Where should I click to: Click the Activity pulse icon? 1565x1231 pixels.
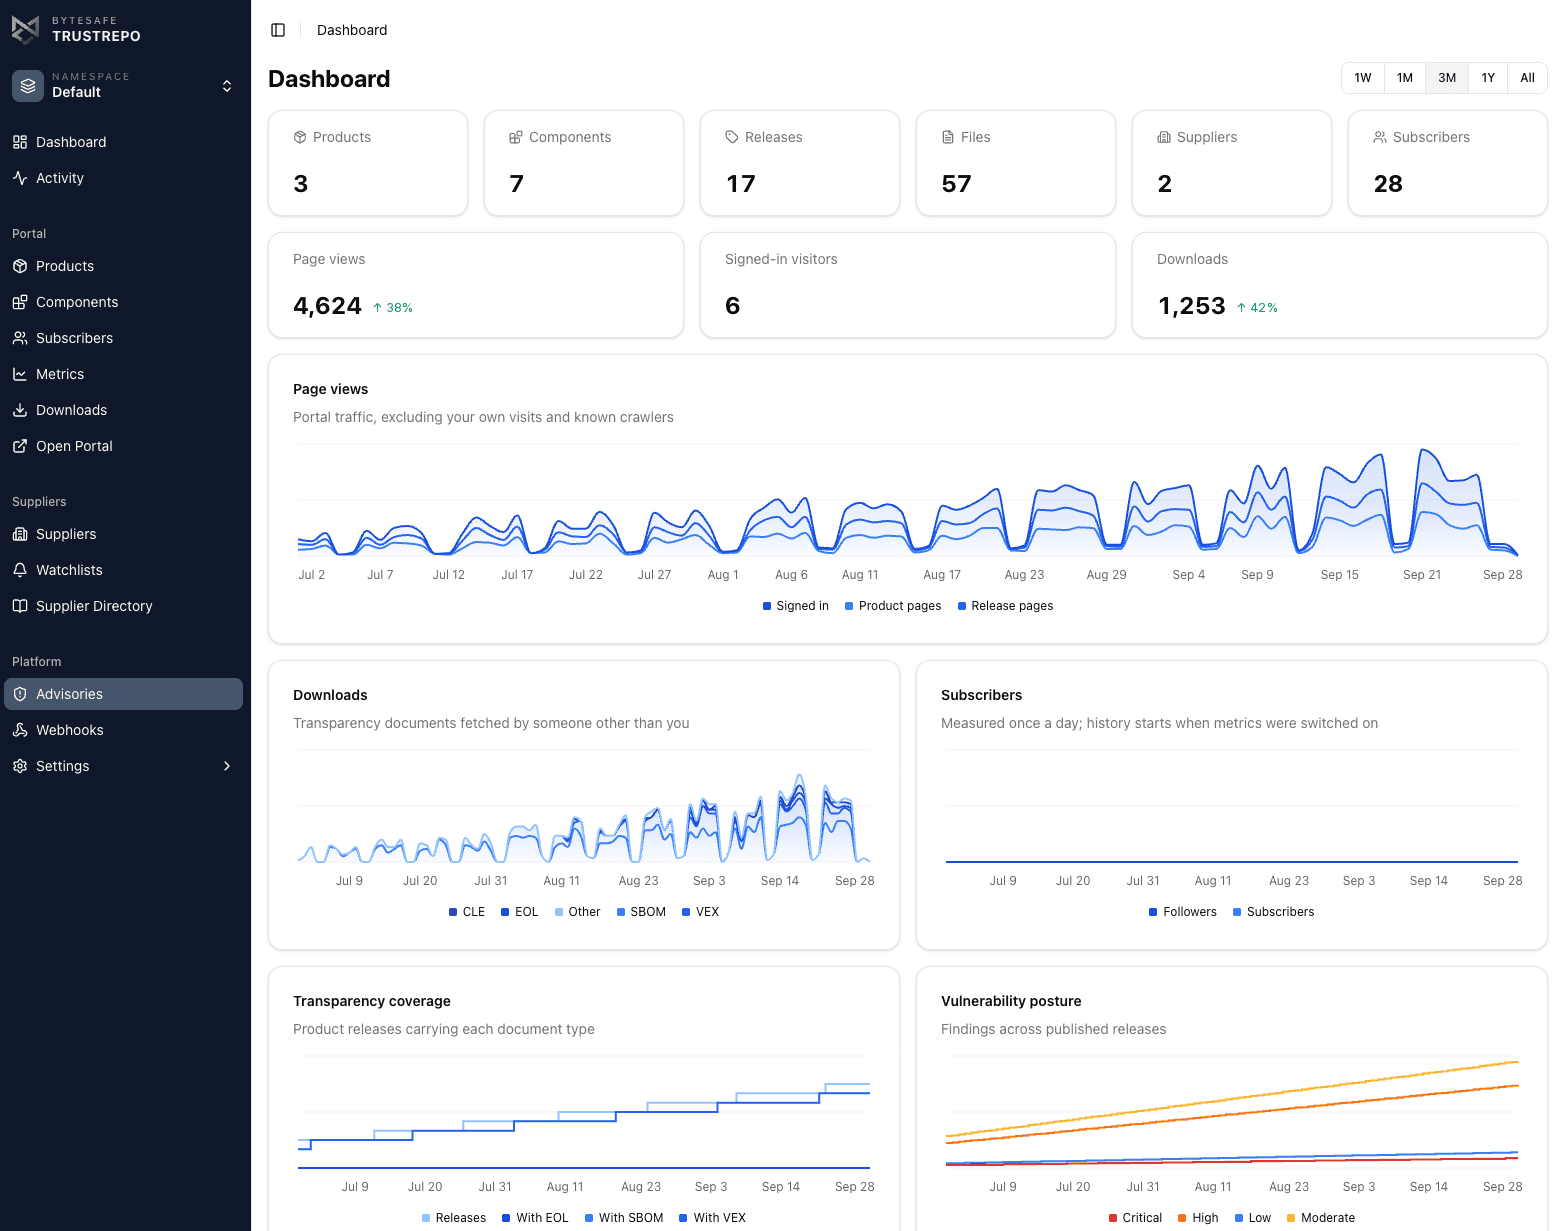point(20,178)
